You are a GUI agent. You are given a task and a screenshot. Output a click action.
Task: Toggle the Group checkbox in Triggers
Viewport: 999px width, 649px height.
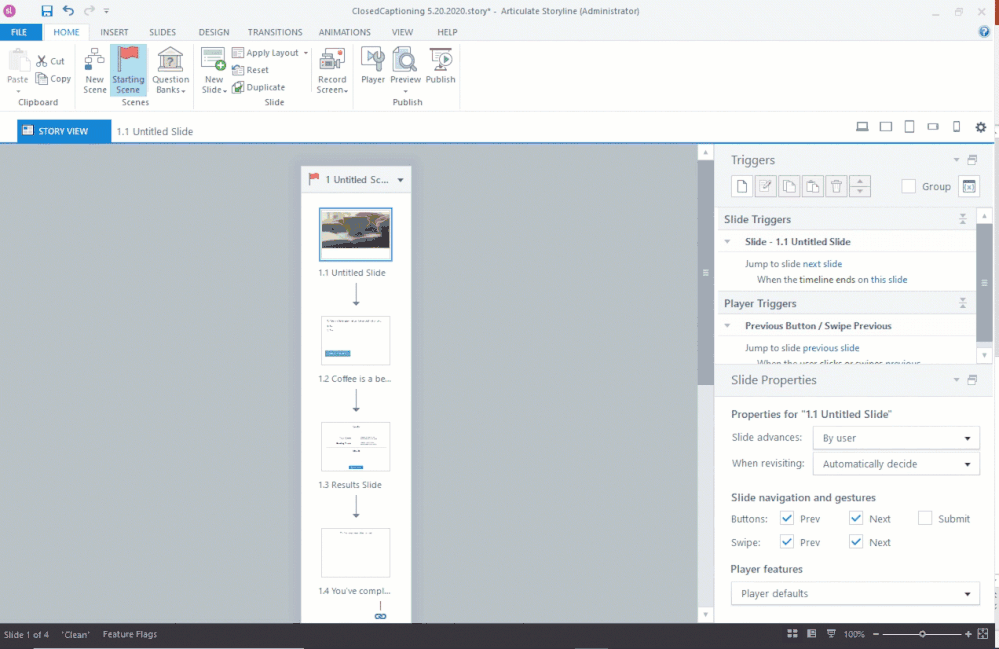(x=908, y=186)
